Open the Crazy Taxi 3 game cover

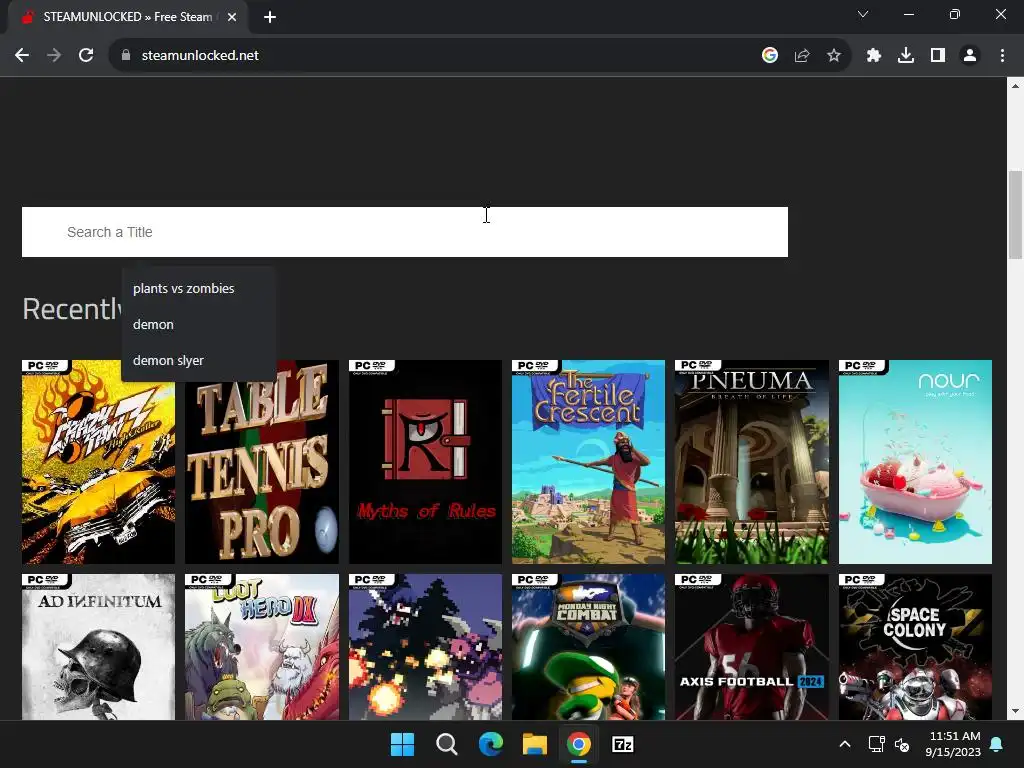[99, 462]
